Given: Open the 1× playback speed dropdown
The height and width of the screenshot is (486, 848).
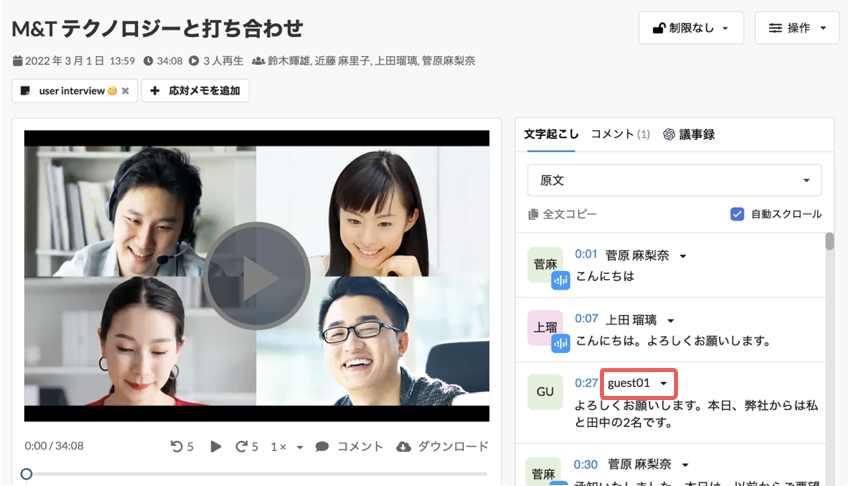Looking at the screenshot, I should (287, 447).
